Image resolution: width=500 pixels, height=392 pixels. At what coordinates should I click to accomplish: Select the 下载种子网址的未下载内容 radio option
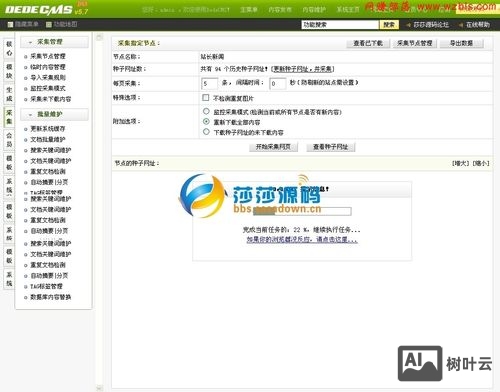[x=206, y=132]
